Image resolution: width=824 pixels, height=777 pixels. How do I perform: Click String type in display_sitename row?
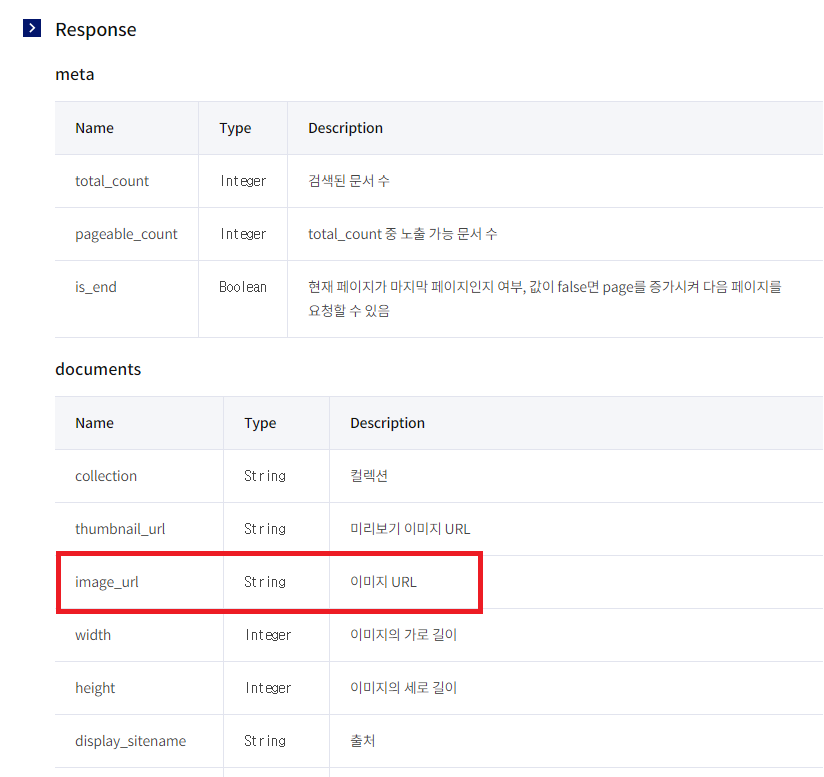(x=265, y=742)
